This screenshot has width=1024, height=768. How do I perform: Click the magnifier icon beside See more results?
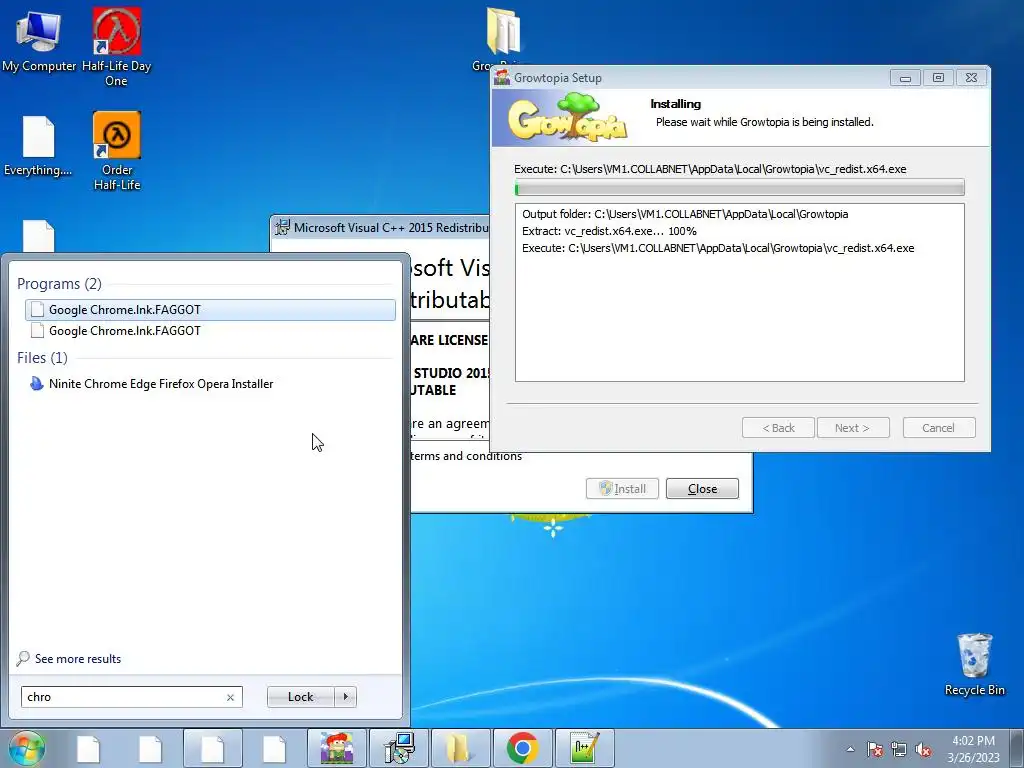click(23, 658)
